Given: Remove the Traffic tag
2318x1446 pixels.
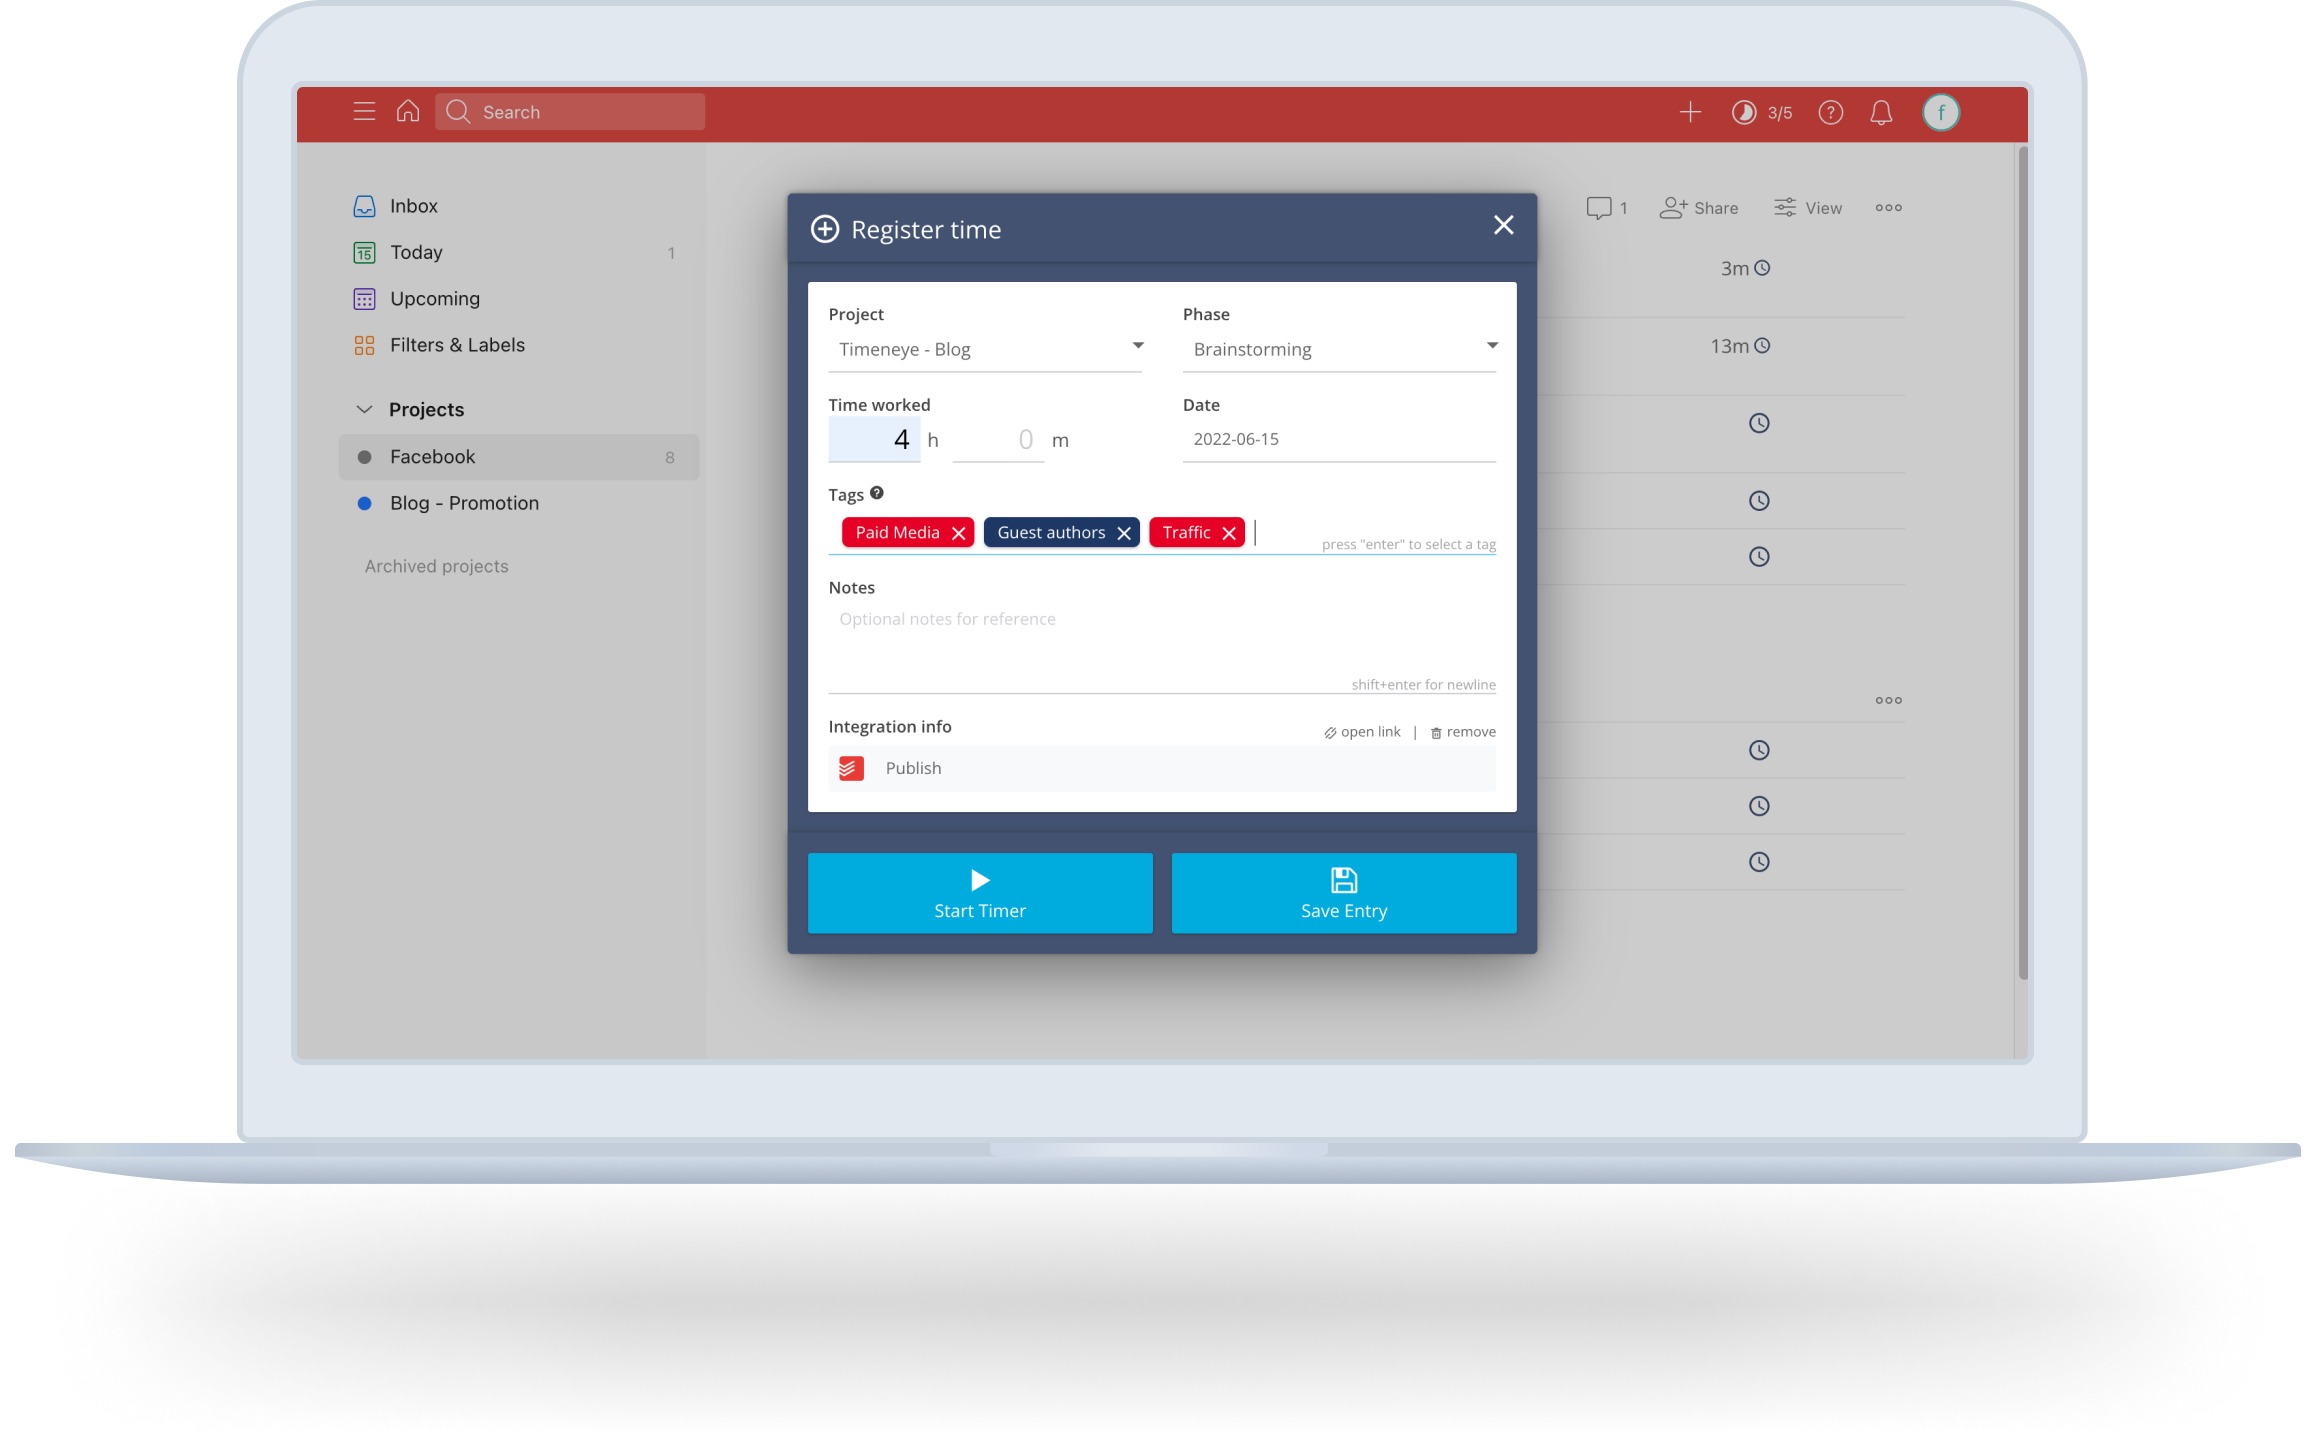Looking at the screenshot, I should [1229, 531].
